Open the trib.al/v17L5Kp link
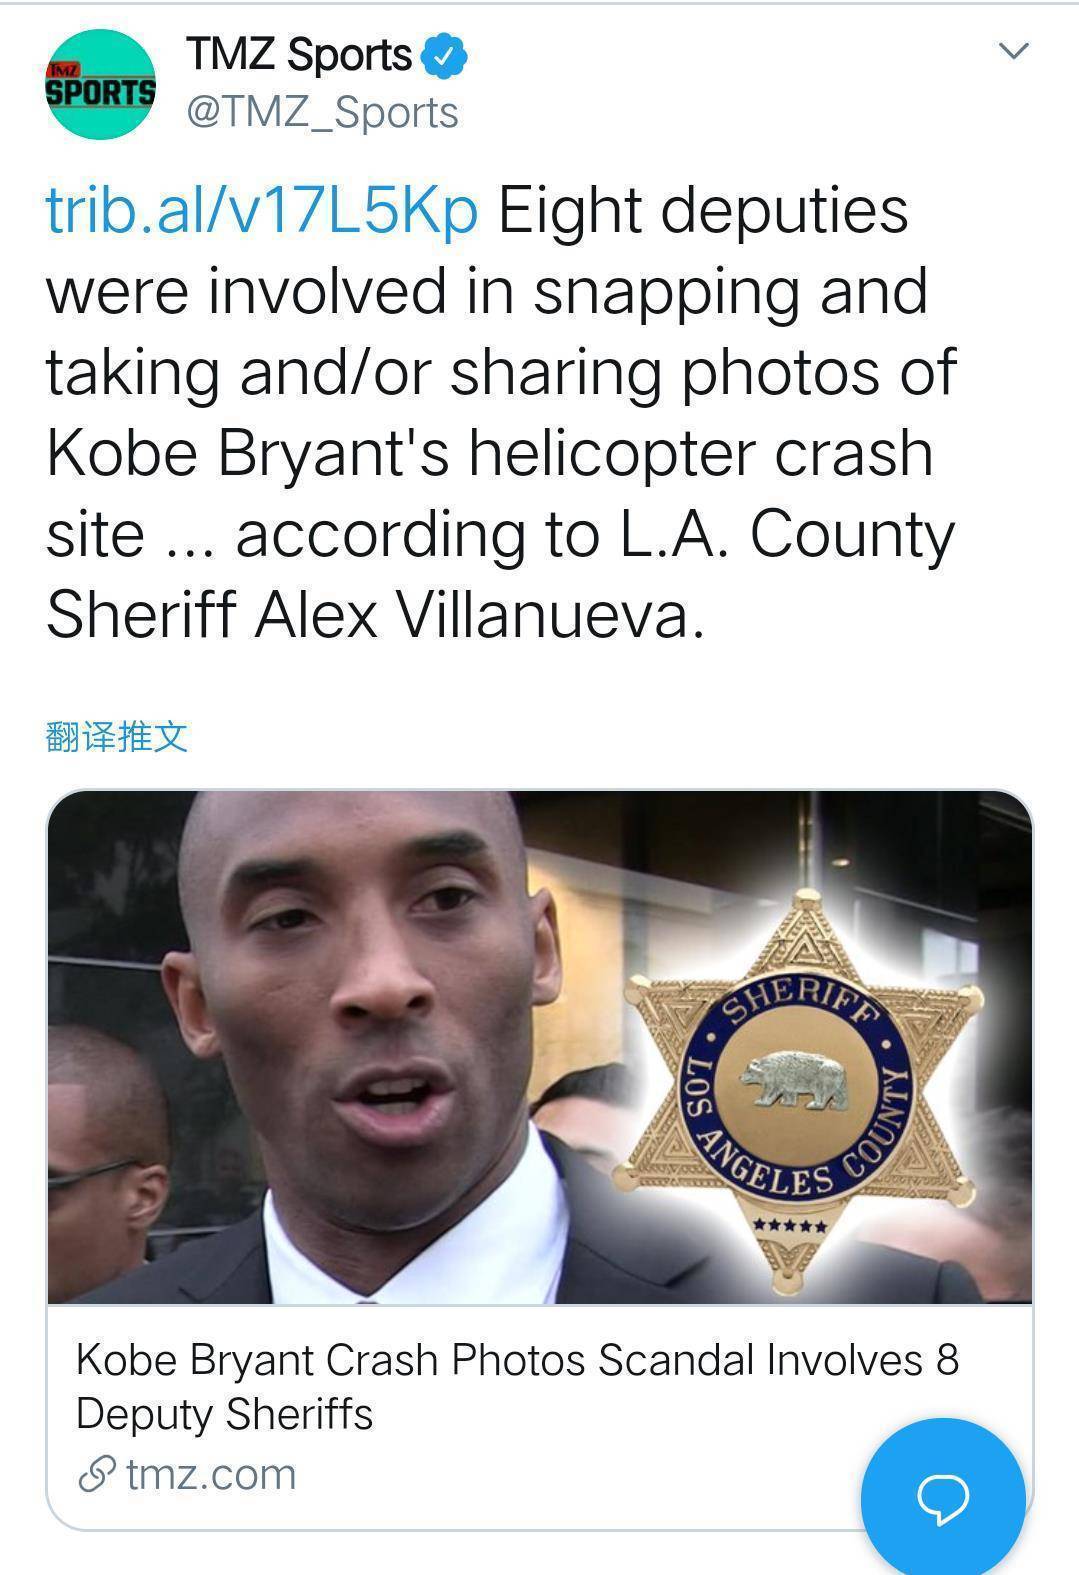 point(262,211)
